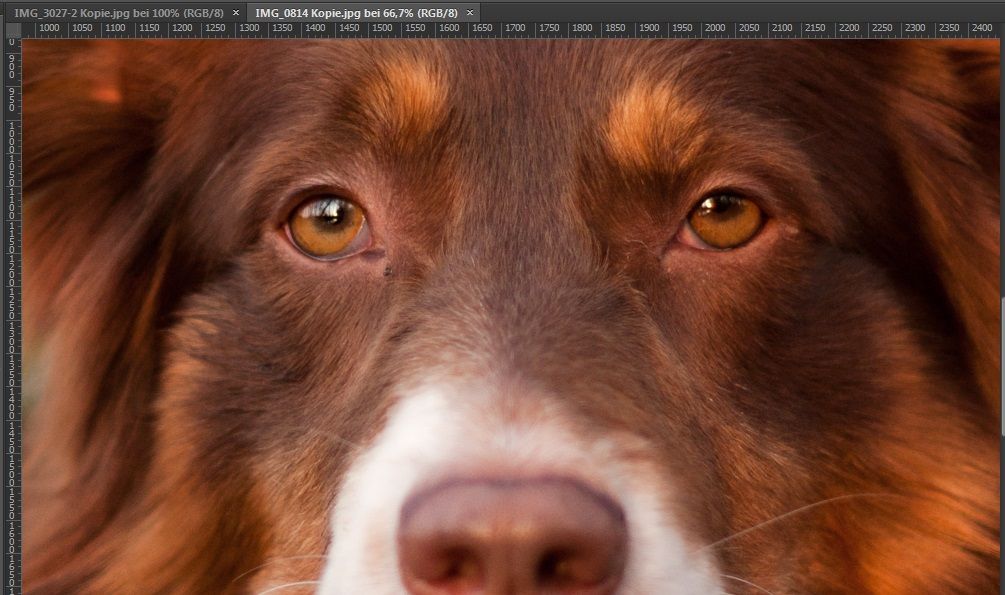Screen dimensions: 1005x595
Task: Close the IMG_3027-2 Kopie.jpg tab
Action: (236, 13)
